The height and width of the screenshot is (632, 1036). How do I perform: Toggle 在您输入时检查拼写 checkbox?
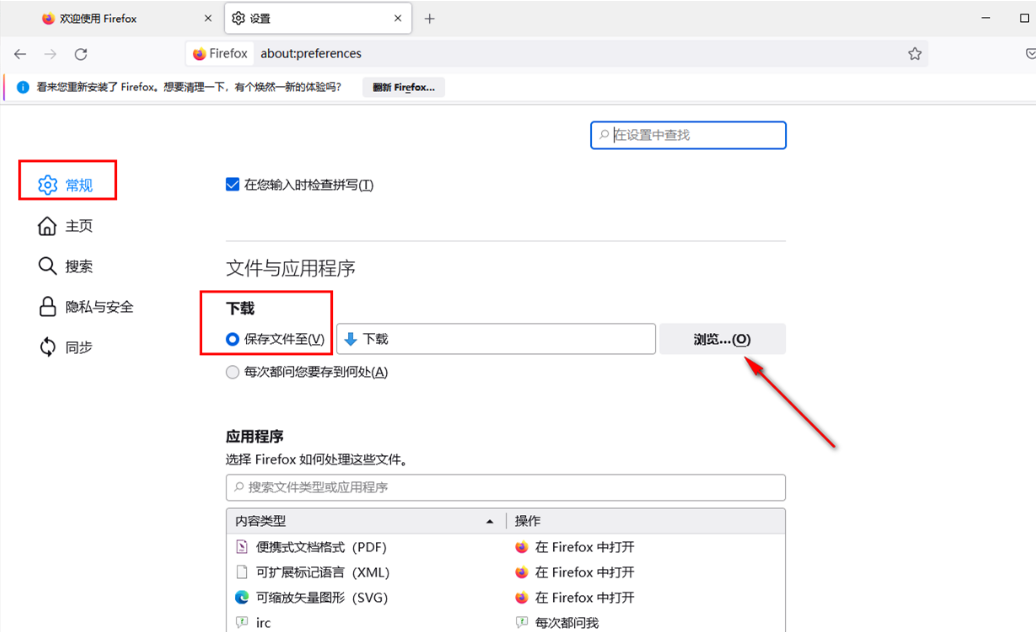coord(233,184)
